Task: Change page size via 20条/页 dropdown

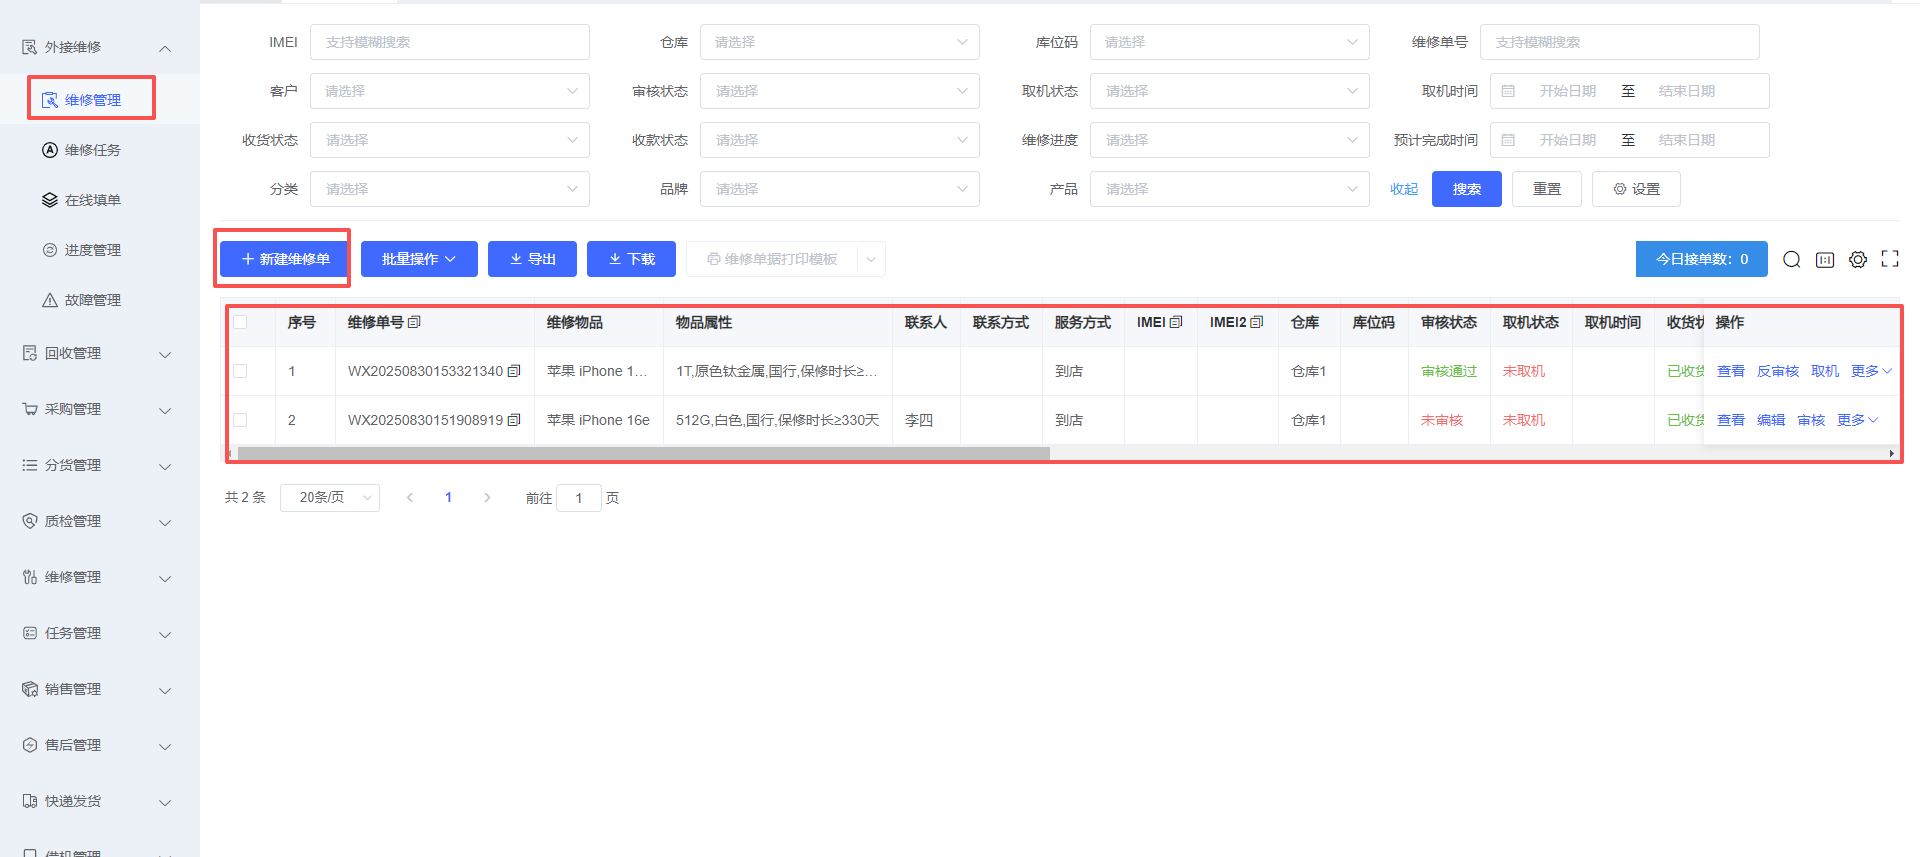Action: pyautogui.click(x=329, y=498)
